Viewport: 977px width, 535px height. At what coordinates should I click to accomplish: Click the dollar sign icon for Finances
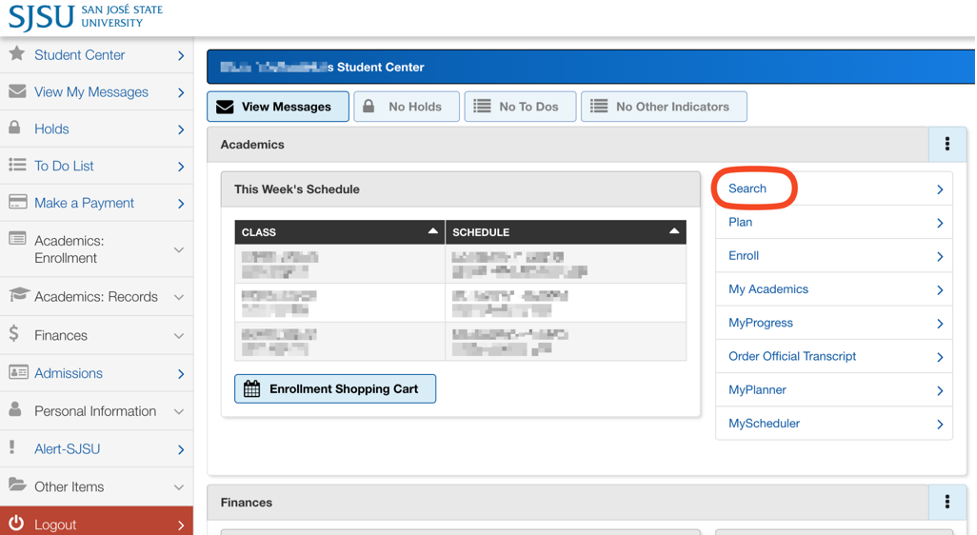click(14, 335)
